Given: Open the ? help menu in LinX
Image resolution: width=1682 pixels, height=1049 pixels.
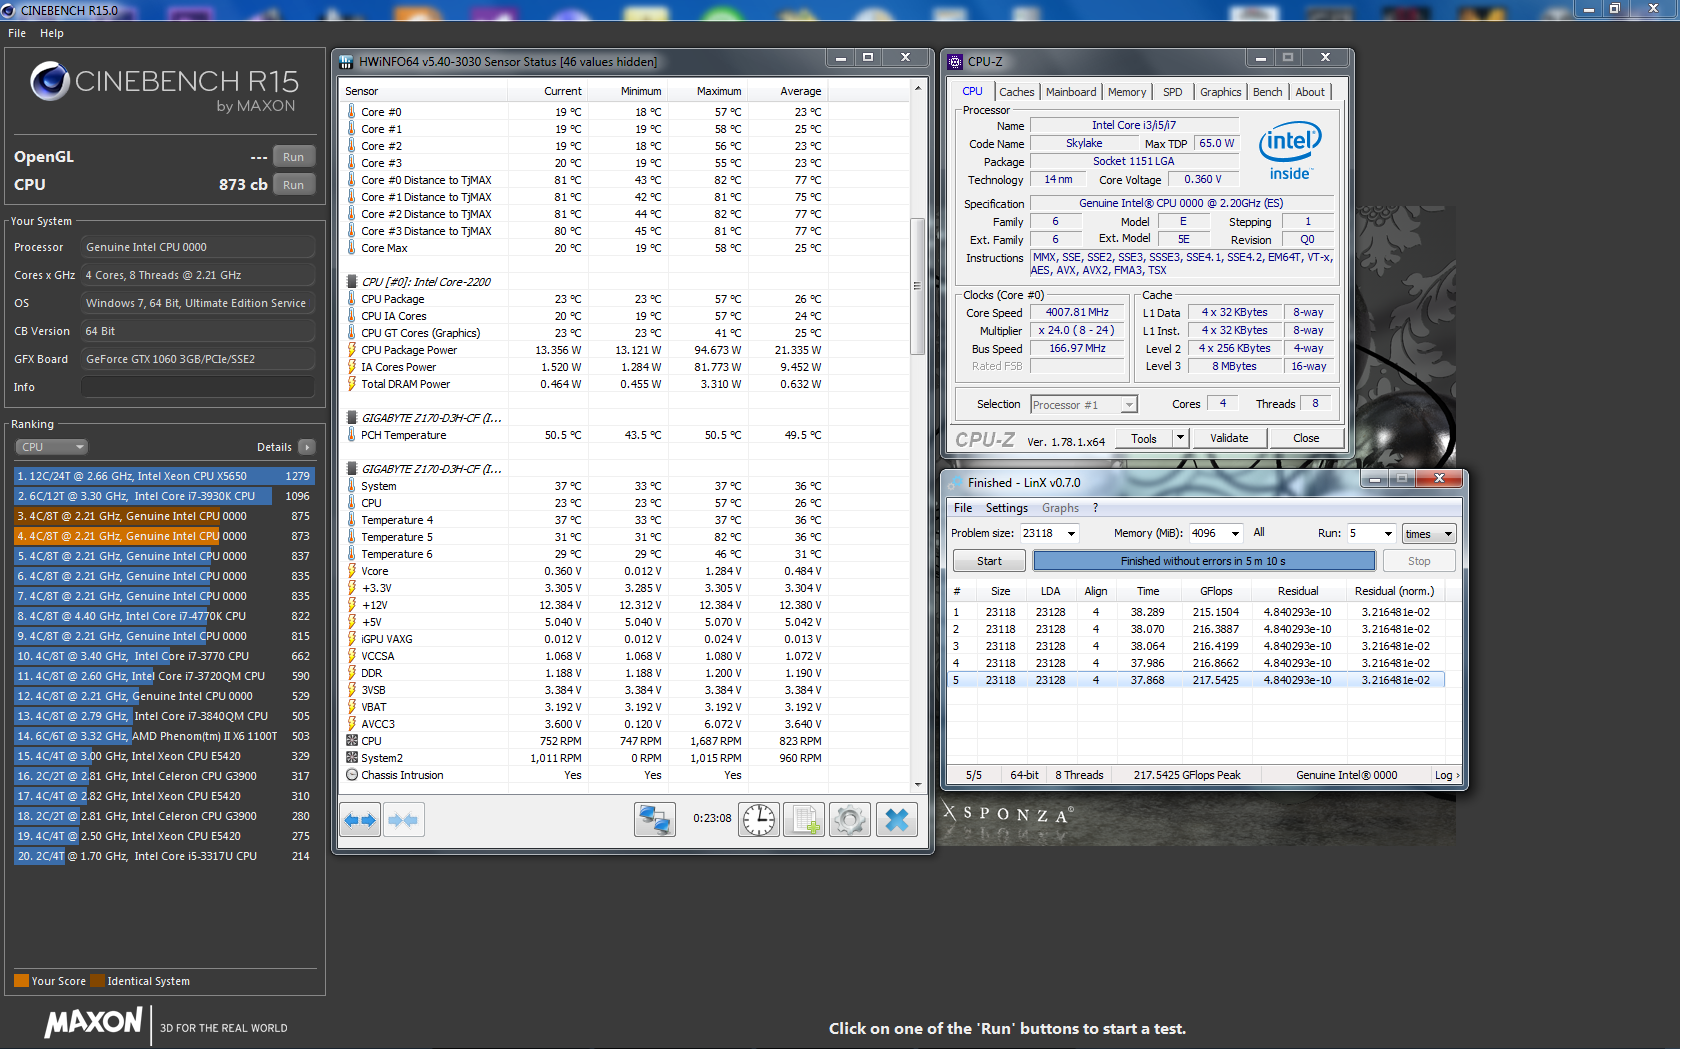Looking at the screenshot, I should coord(1096,508).
